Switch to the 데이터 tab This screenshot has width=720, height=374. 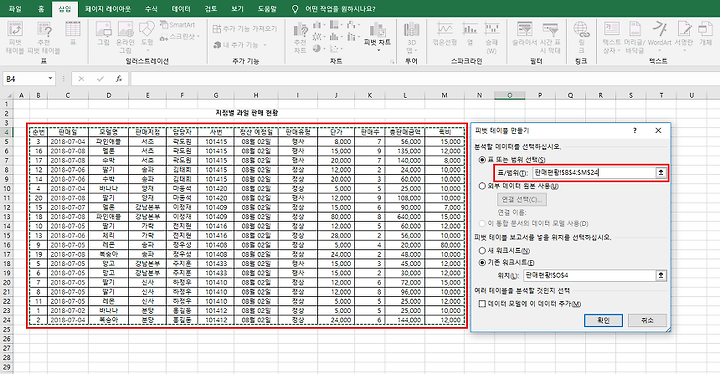(x=181, y=9)
